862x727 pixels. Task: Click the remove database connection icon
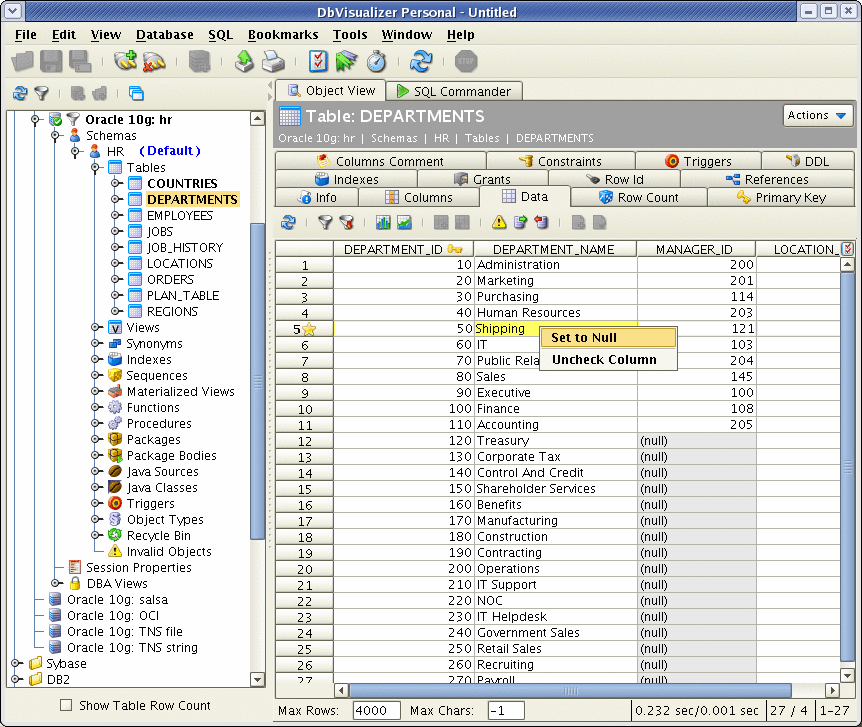click(153, 61)
